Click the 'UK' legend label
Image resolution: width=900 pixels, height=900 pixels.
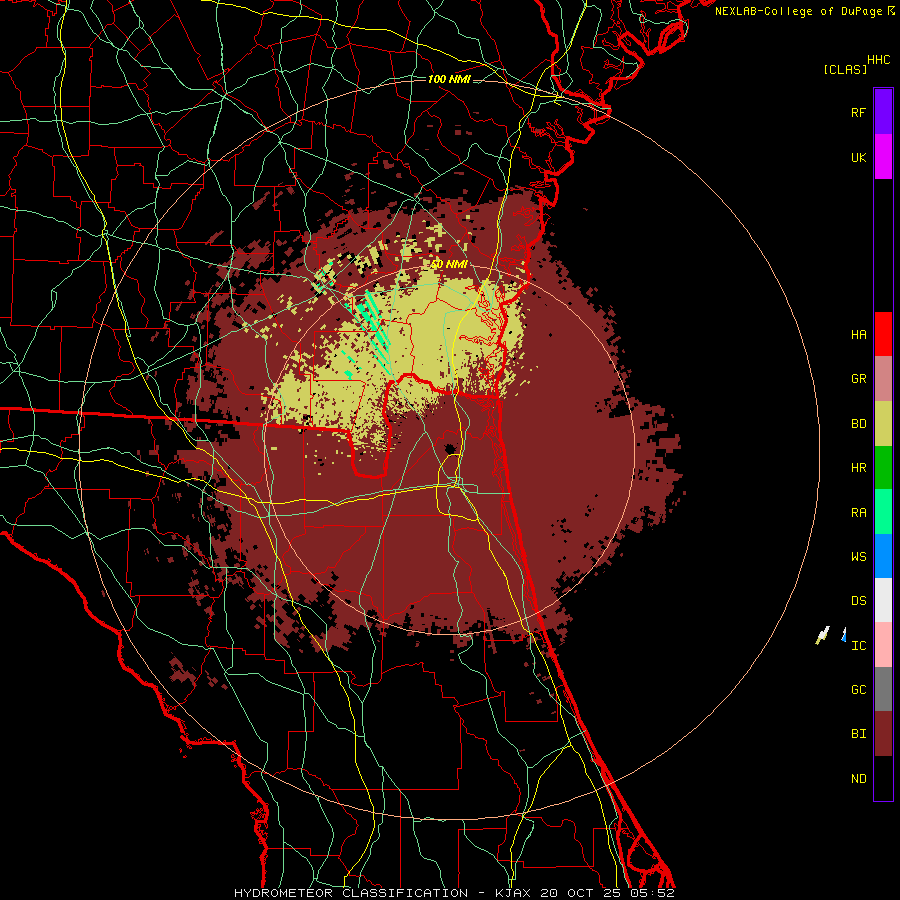(858, 158)
